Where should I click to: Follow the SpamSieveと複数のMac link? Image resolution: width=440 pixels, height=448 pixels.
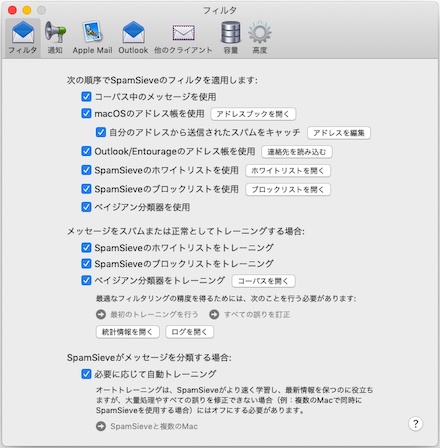[x=154, y=426]
